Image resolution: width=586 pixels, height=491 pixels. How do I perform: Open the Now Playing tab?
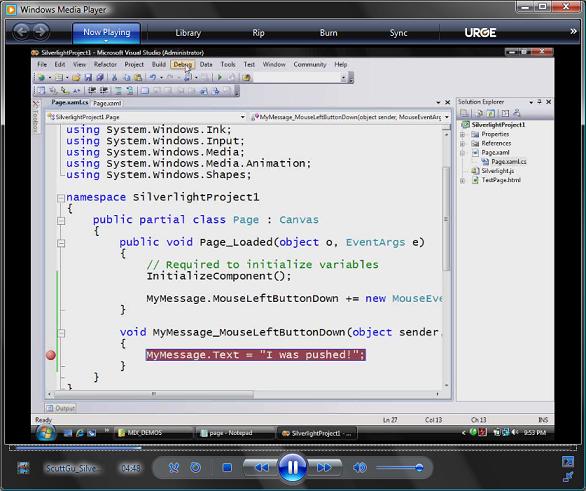pos(107,33)
